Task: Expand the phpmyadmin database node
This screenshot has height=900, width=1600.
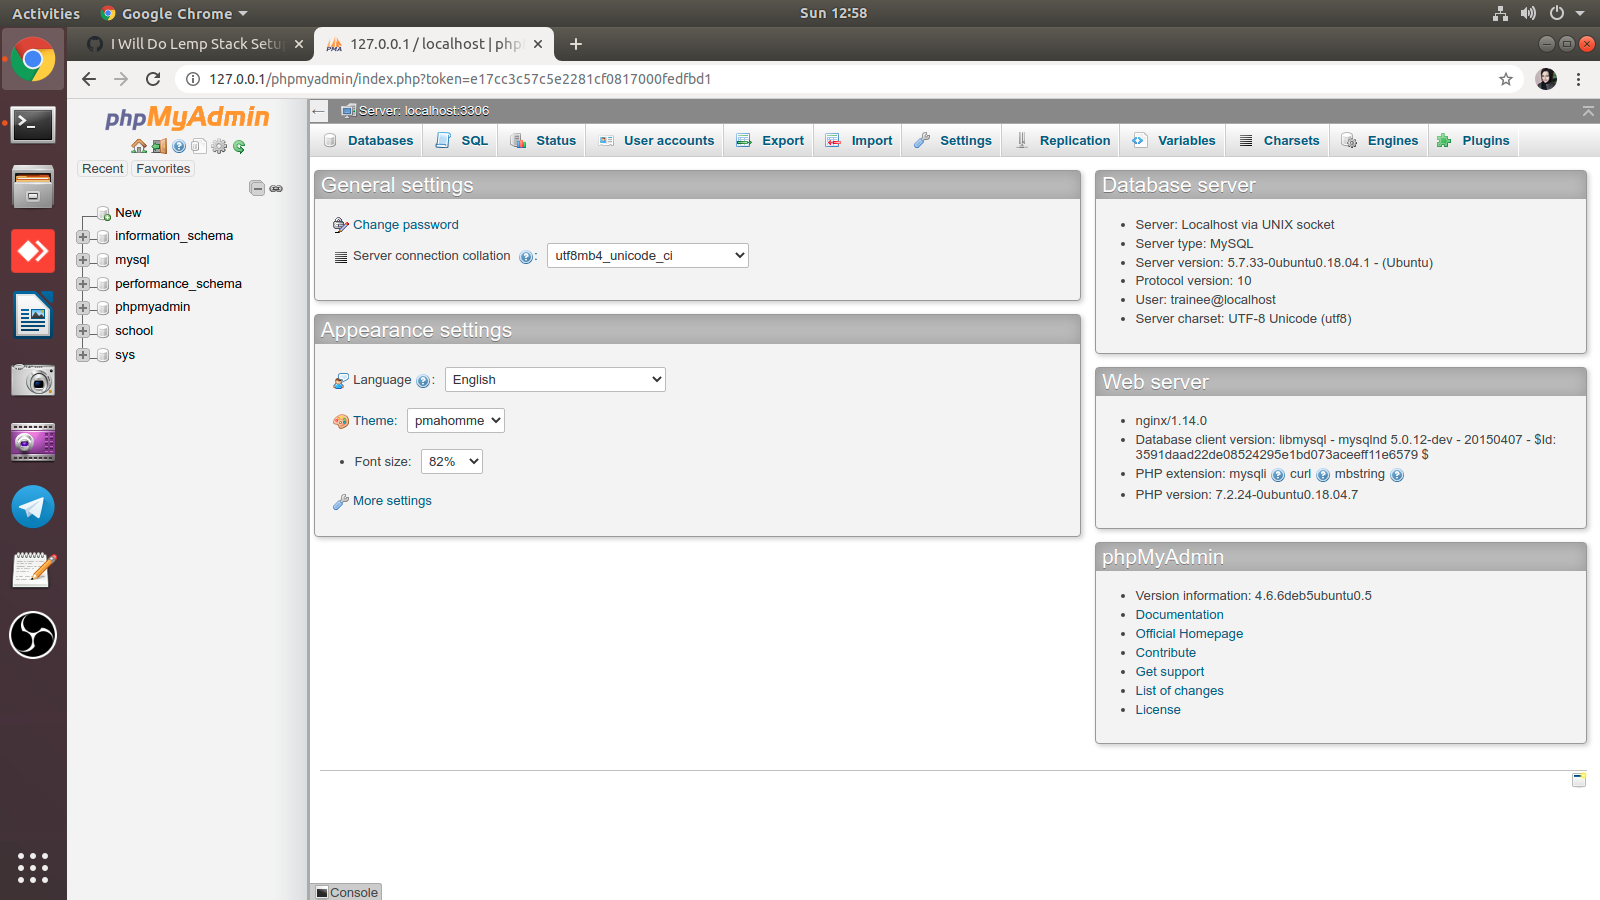Action: click(x=83, y=307)
